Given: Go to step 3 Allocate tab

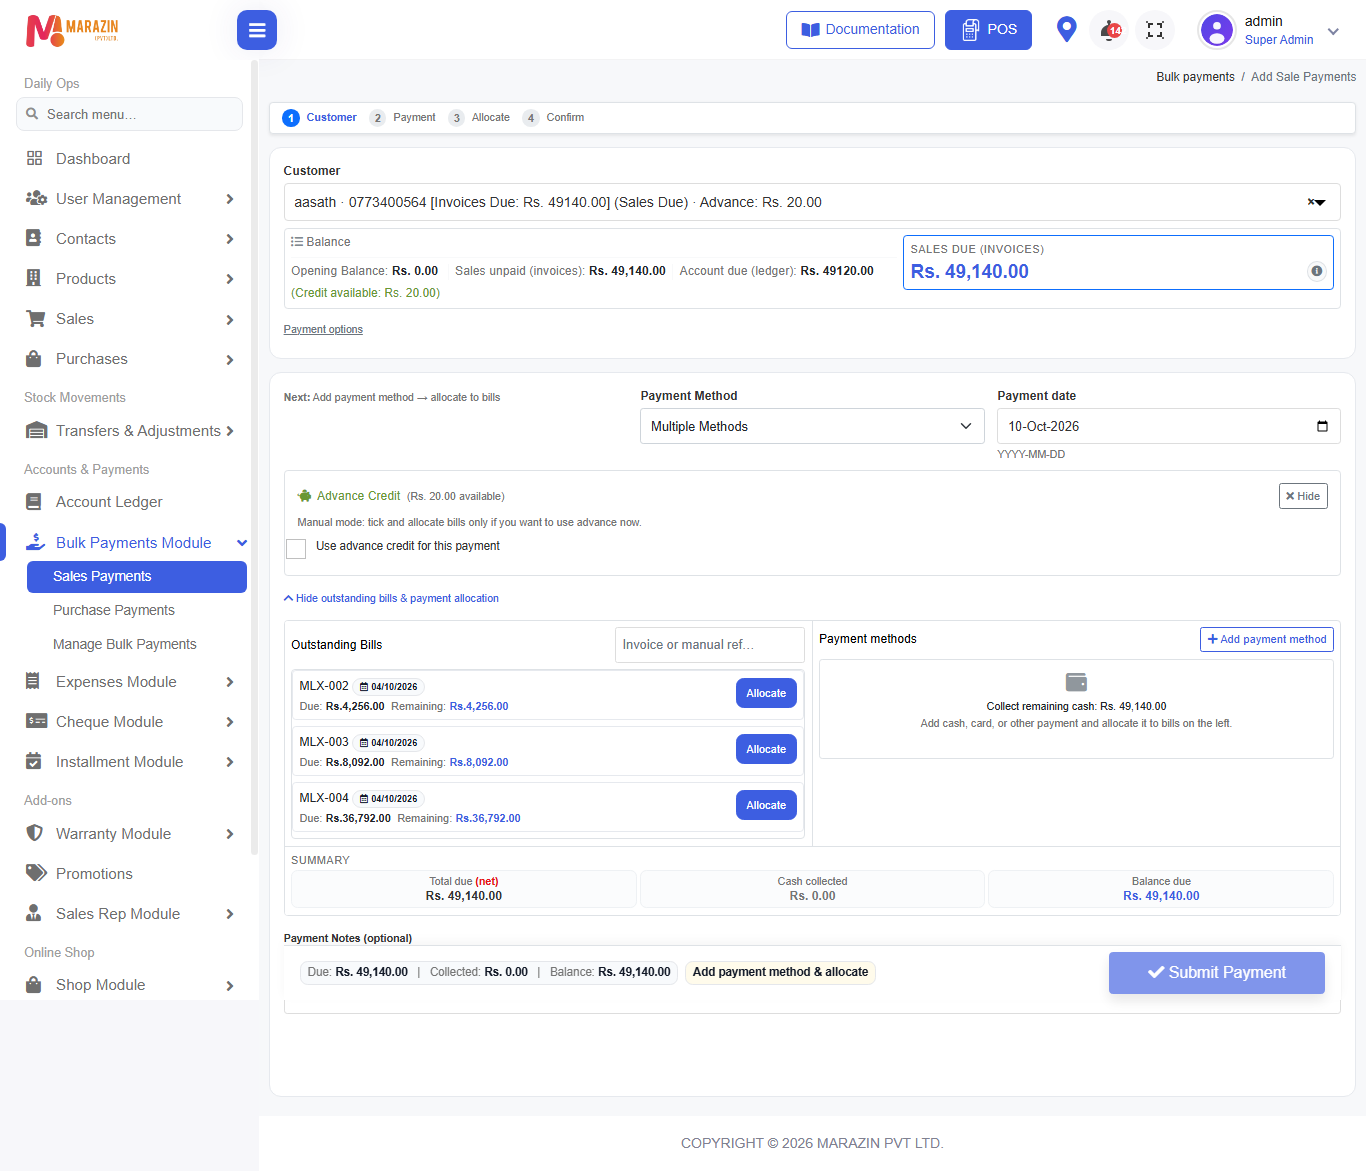Looking at the screenshot, I should (x=480, y=118).
